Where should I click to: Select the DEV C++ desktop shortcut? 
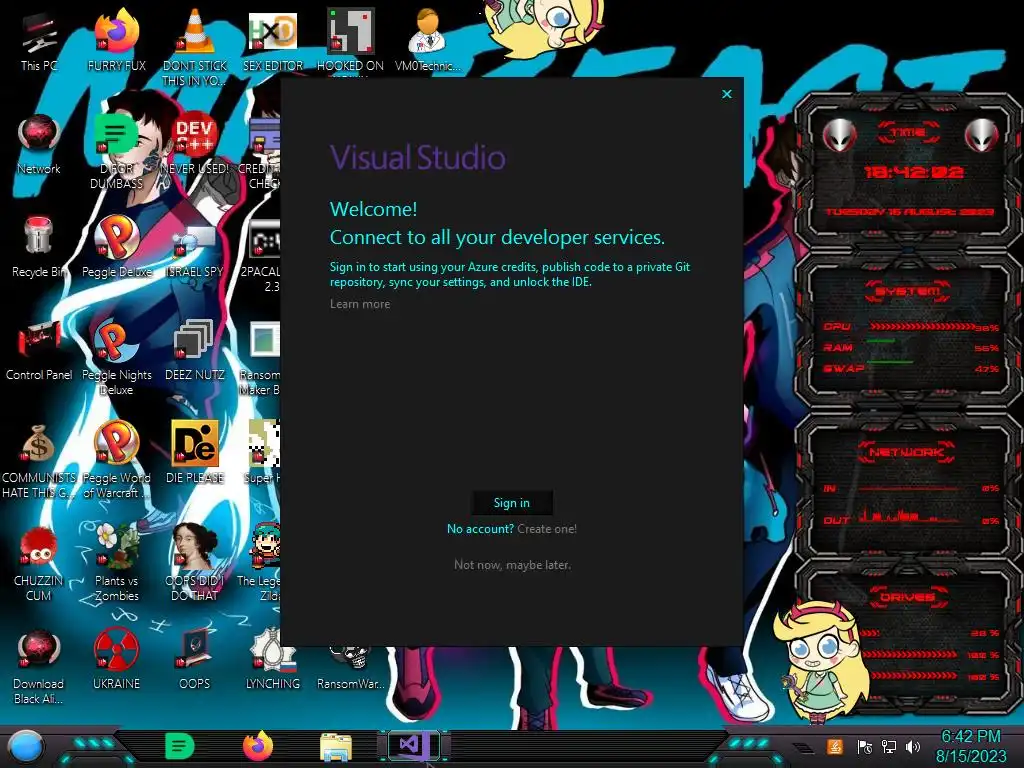point(195,145)
